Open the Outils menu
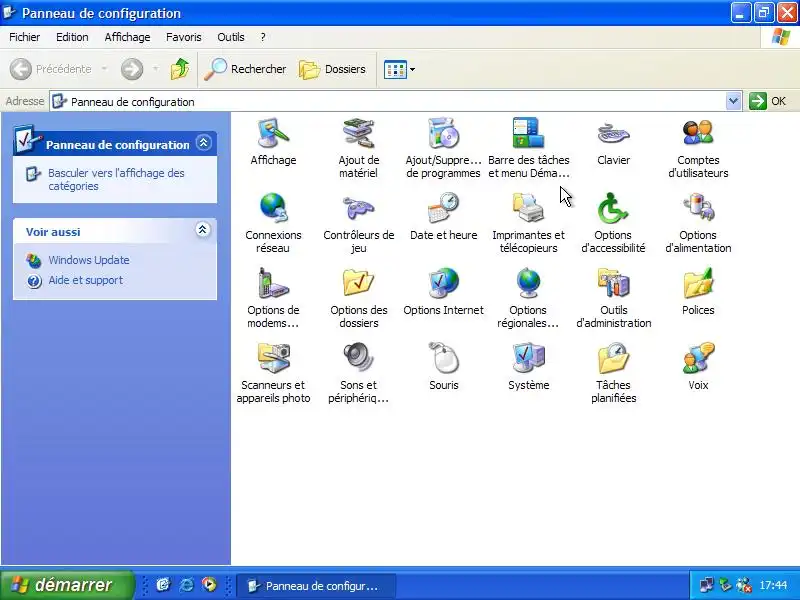Screen dimensions: 800x600 click(x=231, y=37)
